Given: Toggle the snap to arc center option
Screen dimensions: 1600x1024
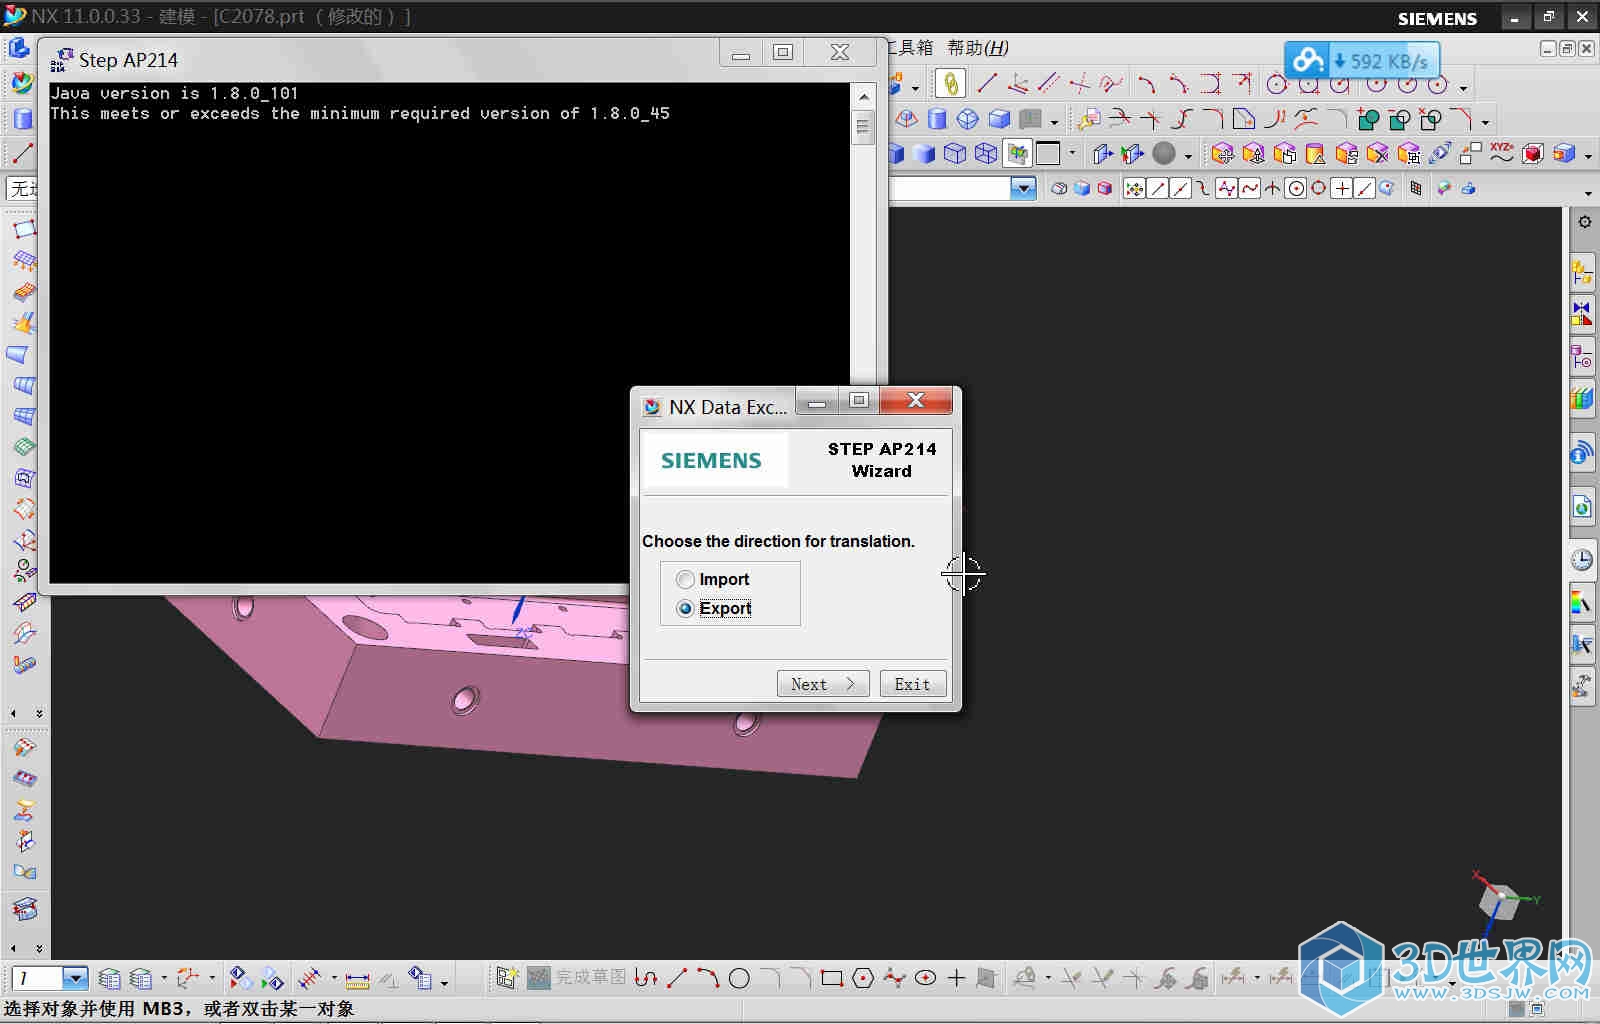Looking at the screenshot, I should [1296, 188].
